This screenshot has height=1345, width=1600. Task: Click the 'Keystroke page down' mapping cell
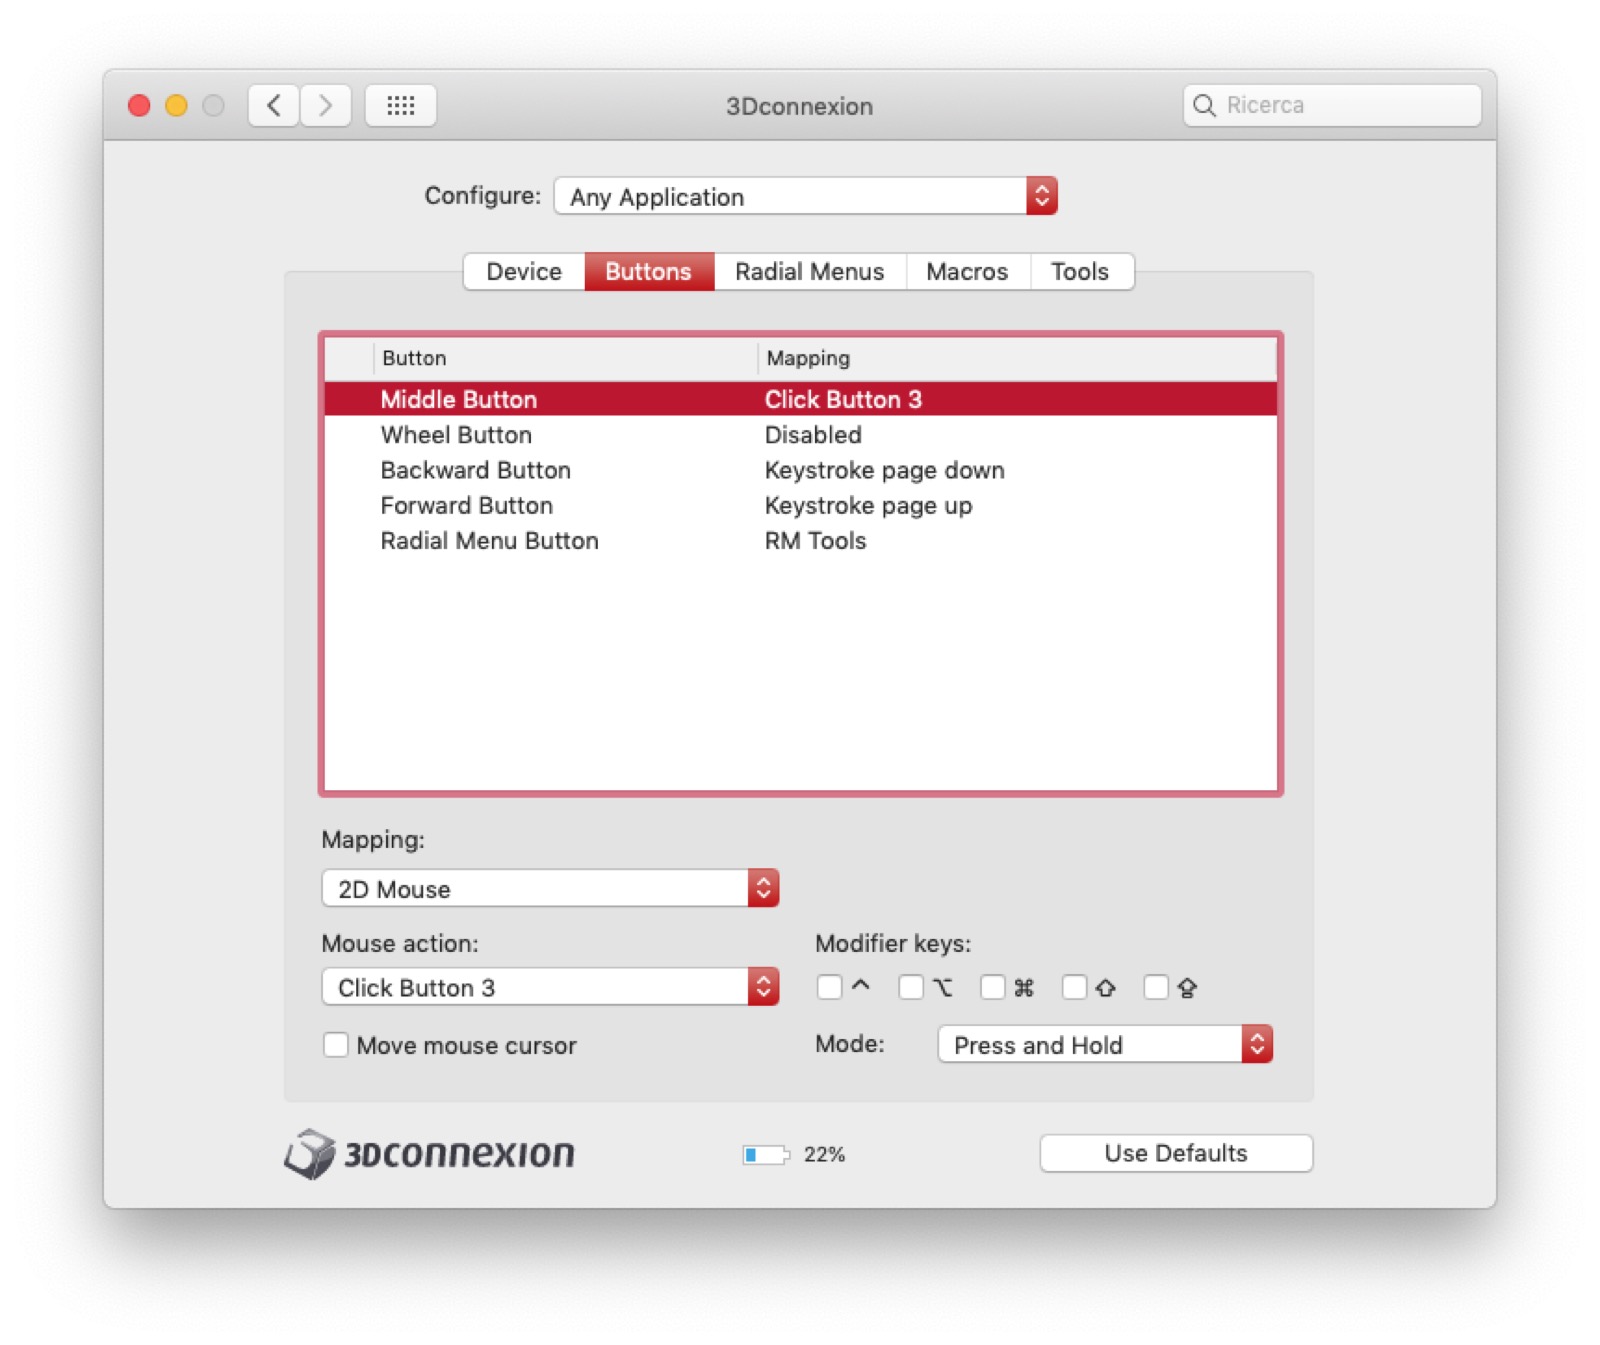885,470
